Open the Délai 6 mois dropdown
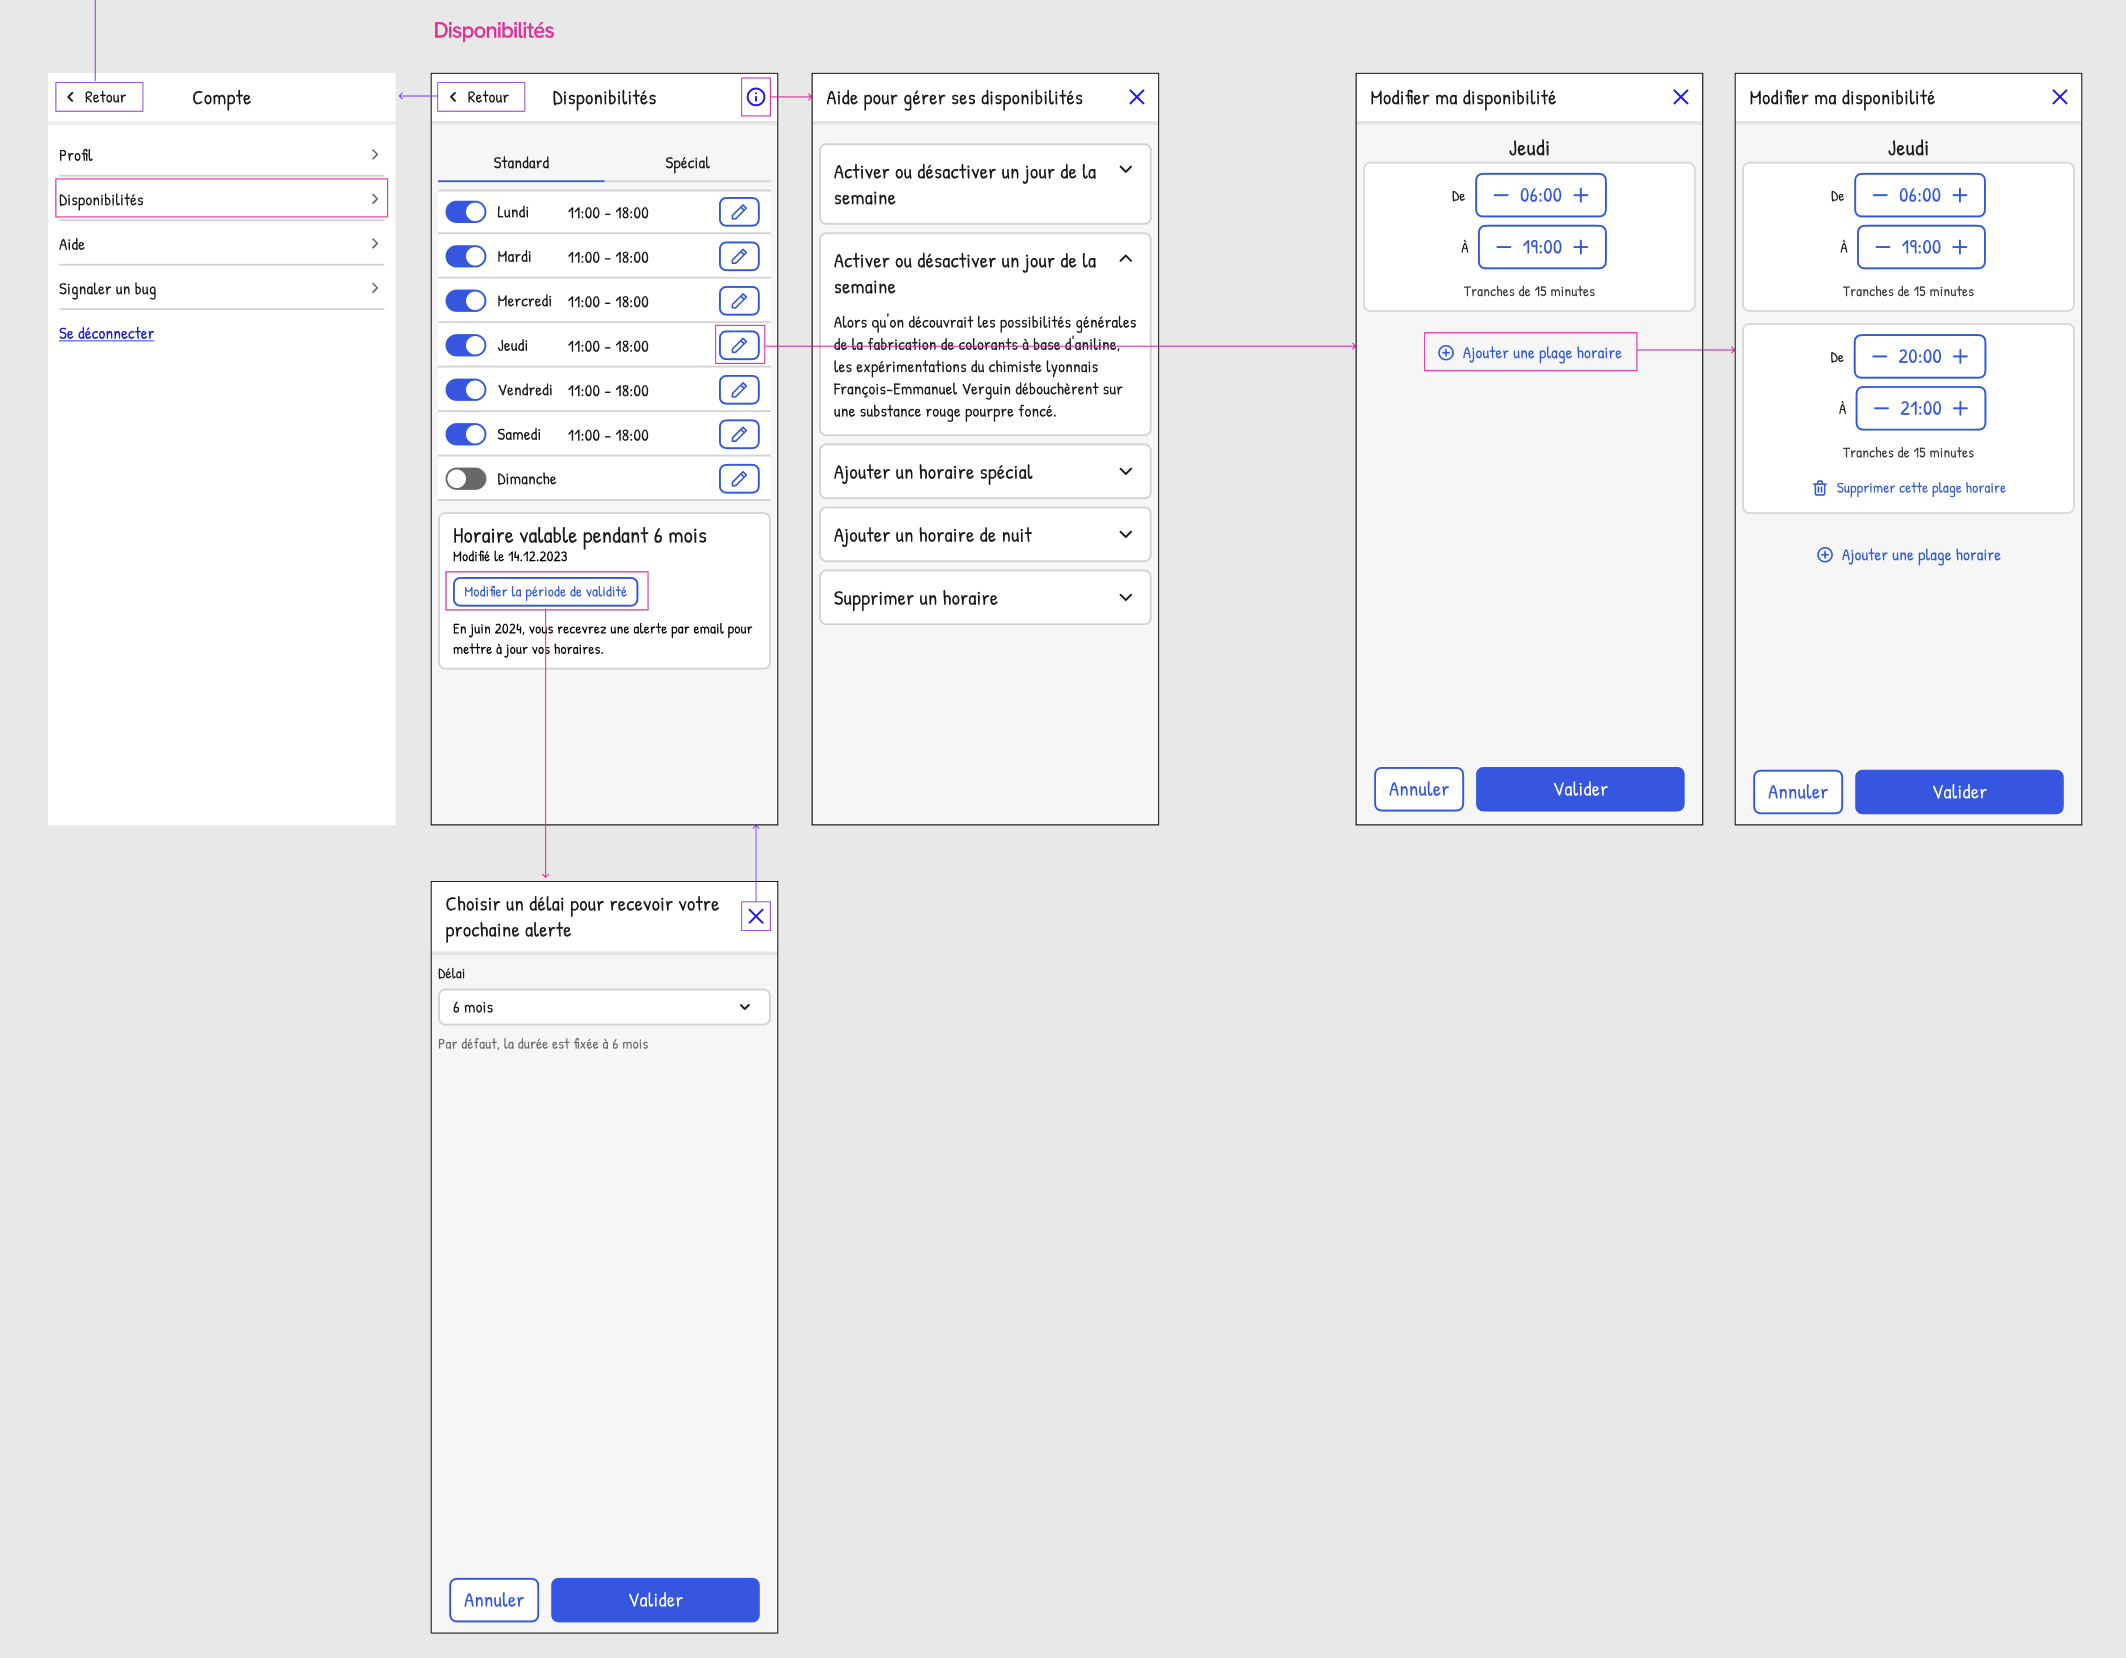Viewport: 2126px width, 1658px height. tap(604, 1007)
